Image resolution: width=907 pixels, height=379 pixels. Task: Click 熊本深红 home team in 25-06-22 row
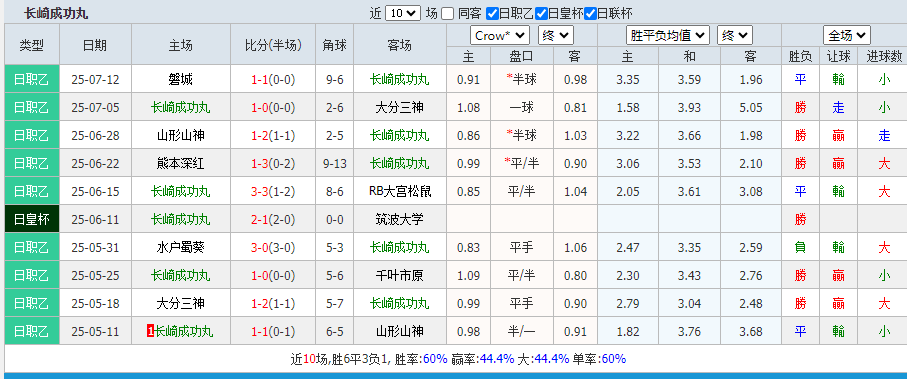pos(180,164)
